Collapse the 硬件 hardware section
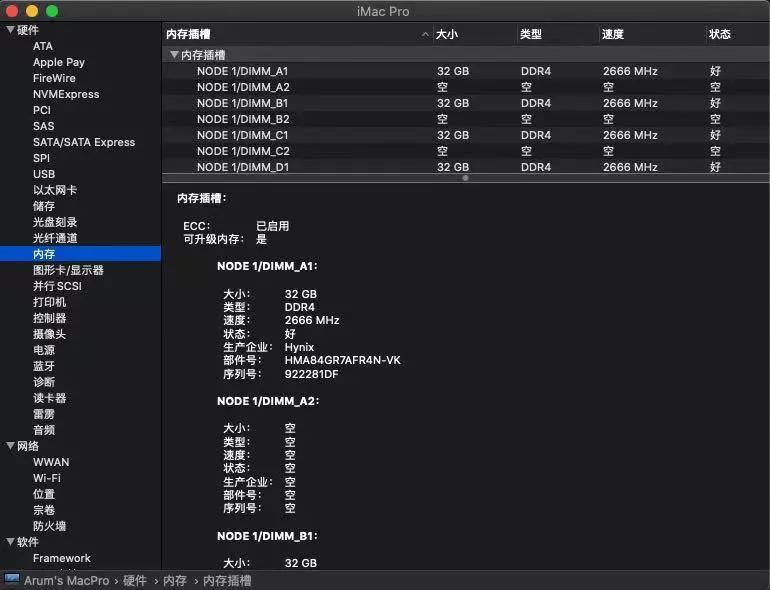Image resolution: width=770 pixels, height=590 pixels. pyautogui.click(x=10, y=30)
